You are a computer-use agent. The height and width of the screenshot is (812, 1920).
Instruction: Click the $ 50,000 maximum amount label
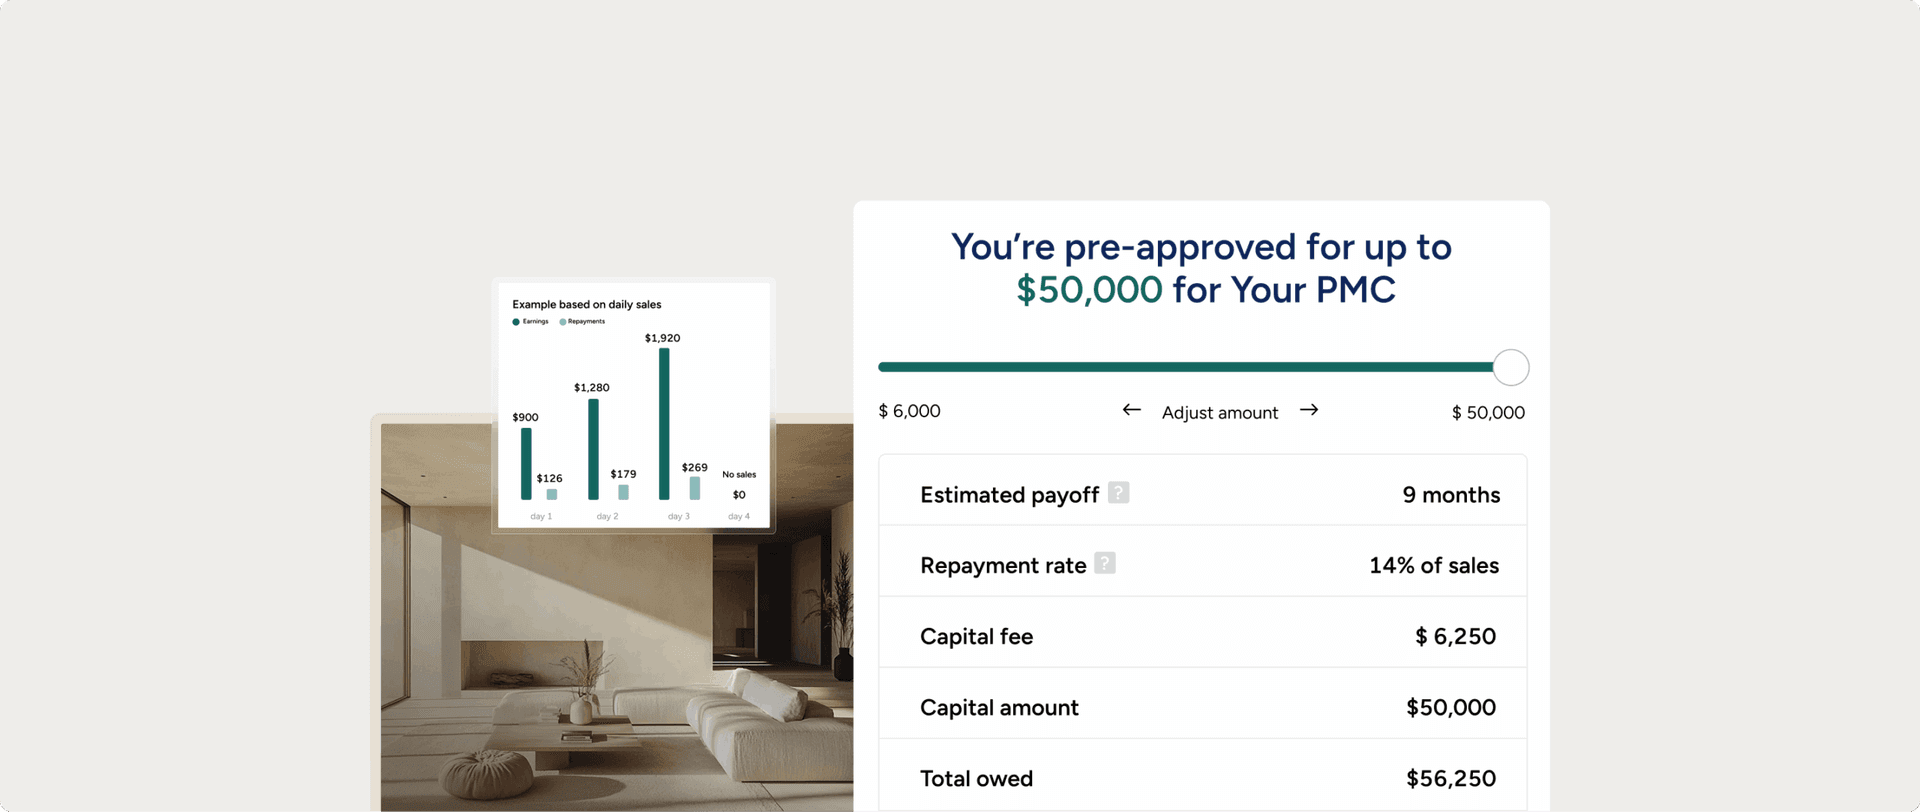point(1488,413)
